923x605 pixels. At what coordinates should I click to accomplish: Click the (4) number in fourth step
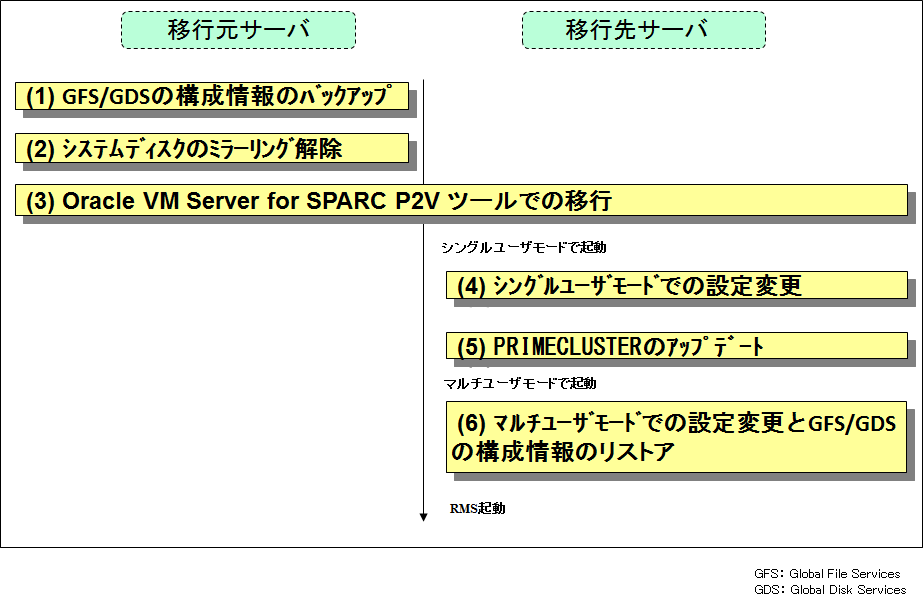click(x=472, y=287)
